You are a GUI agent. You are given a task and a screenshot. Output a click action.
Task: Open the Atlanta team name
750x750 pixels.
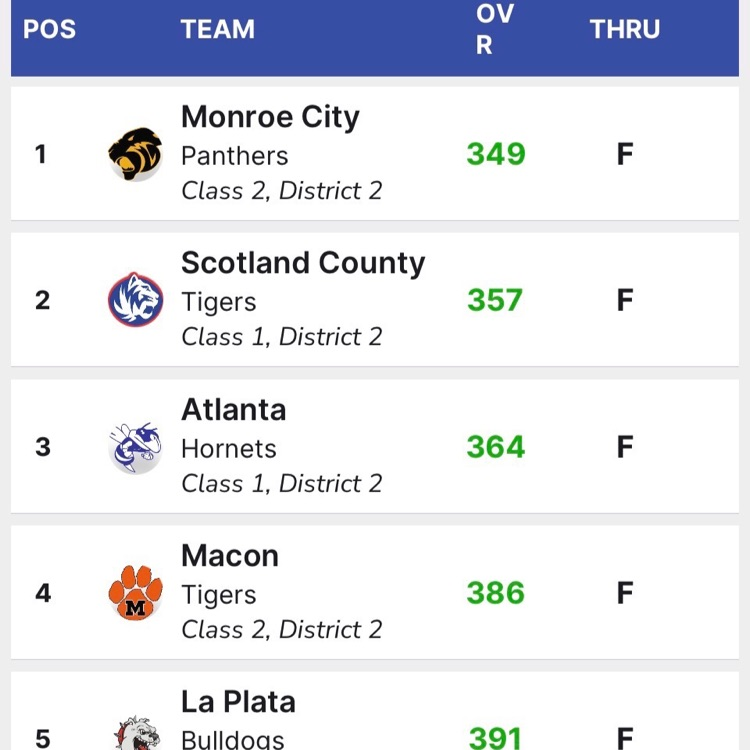click(233, 410)
